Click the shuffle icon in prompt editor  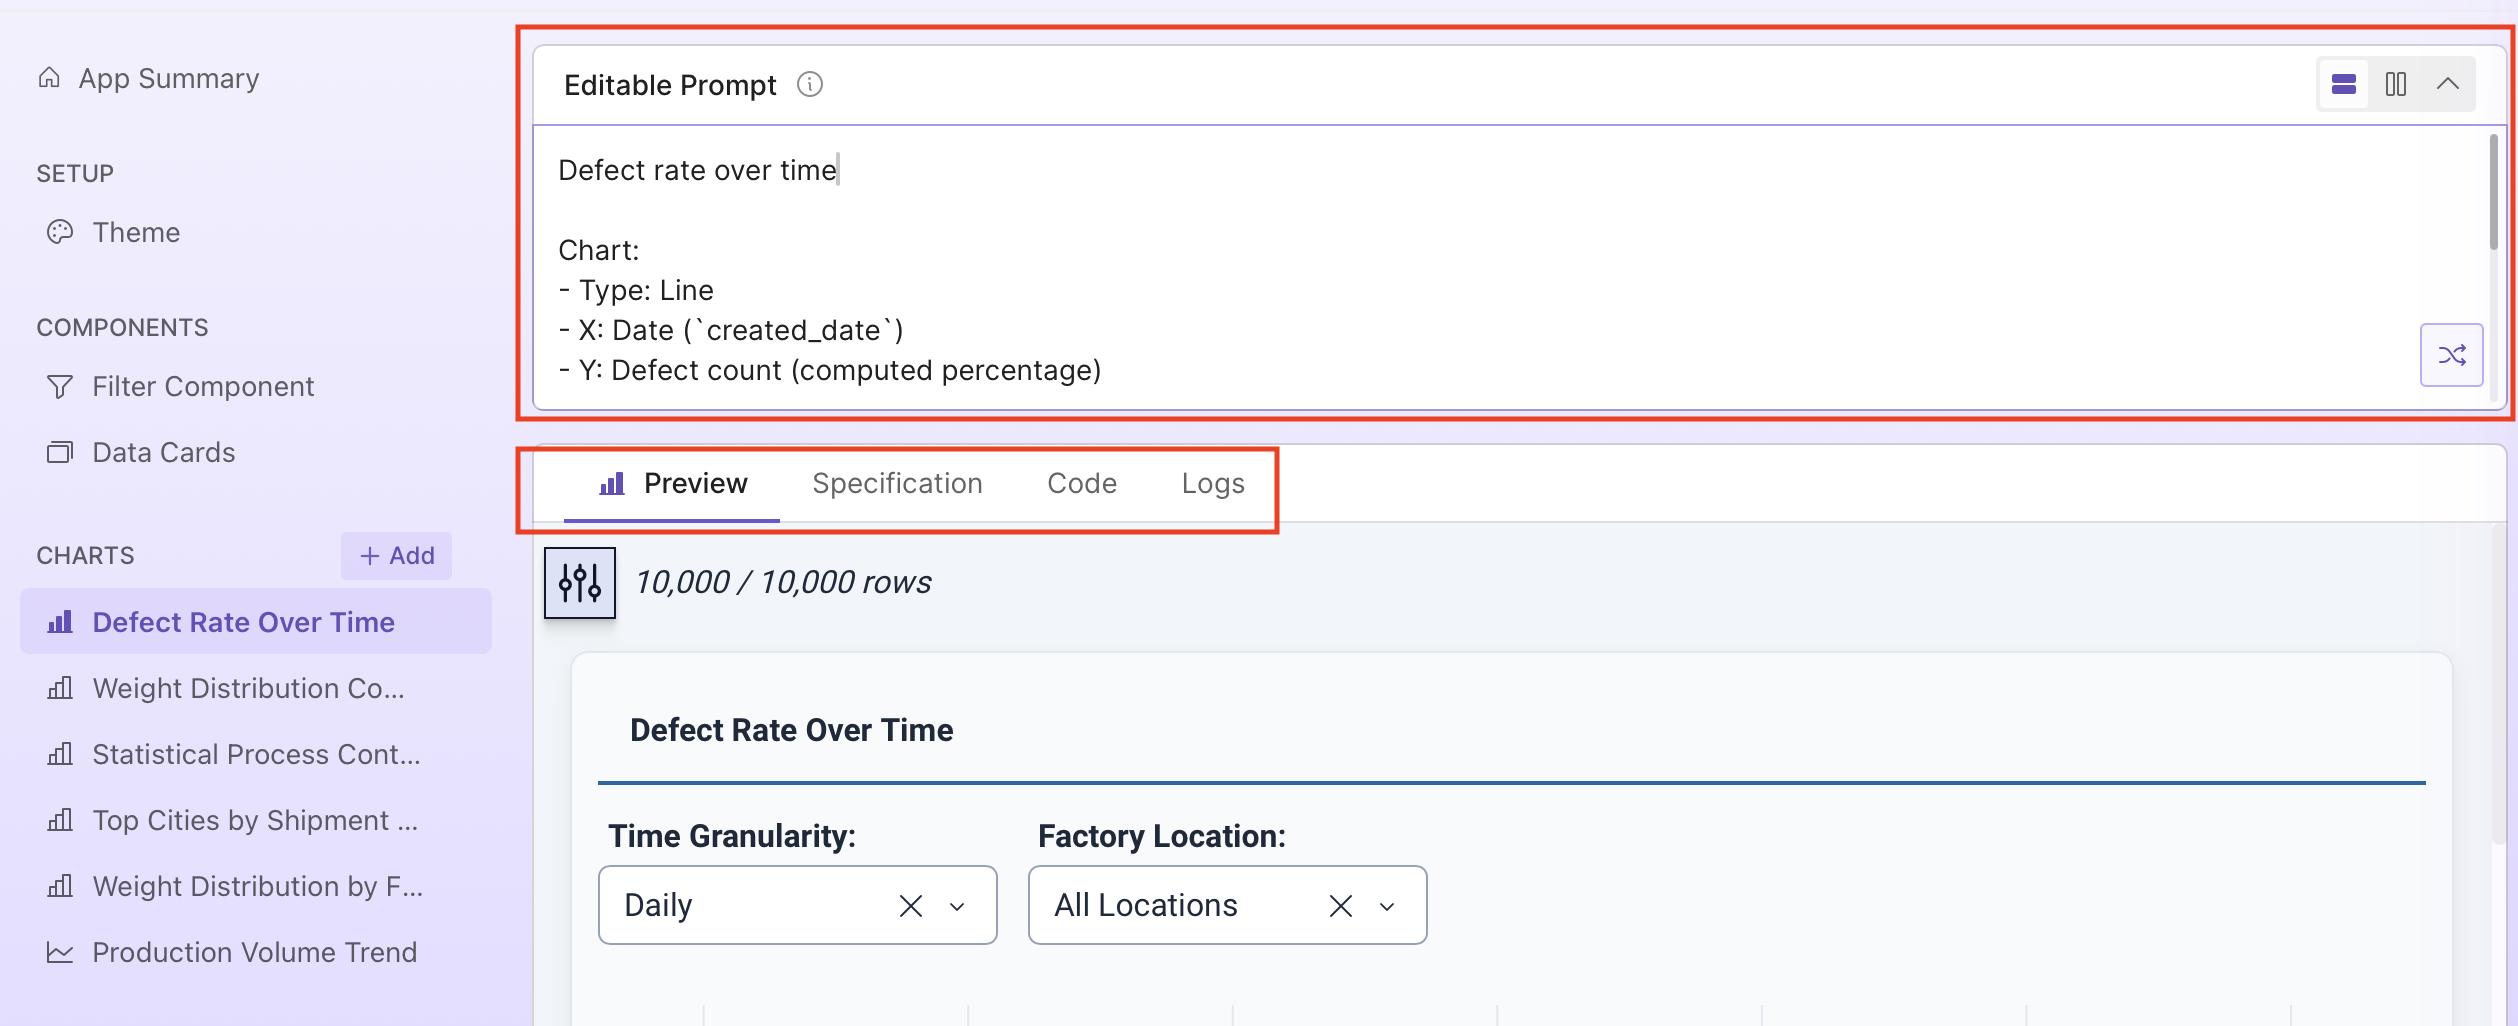point(2451,355)
